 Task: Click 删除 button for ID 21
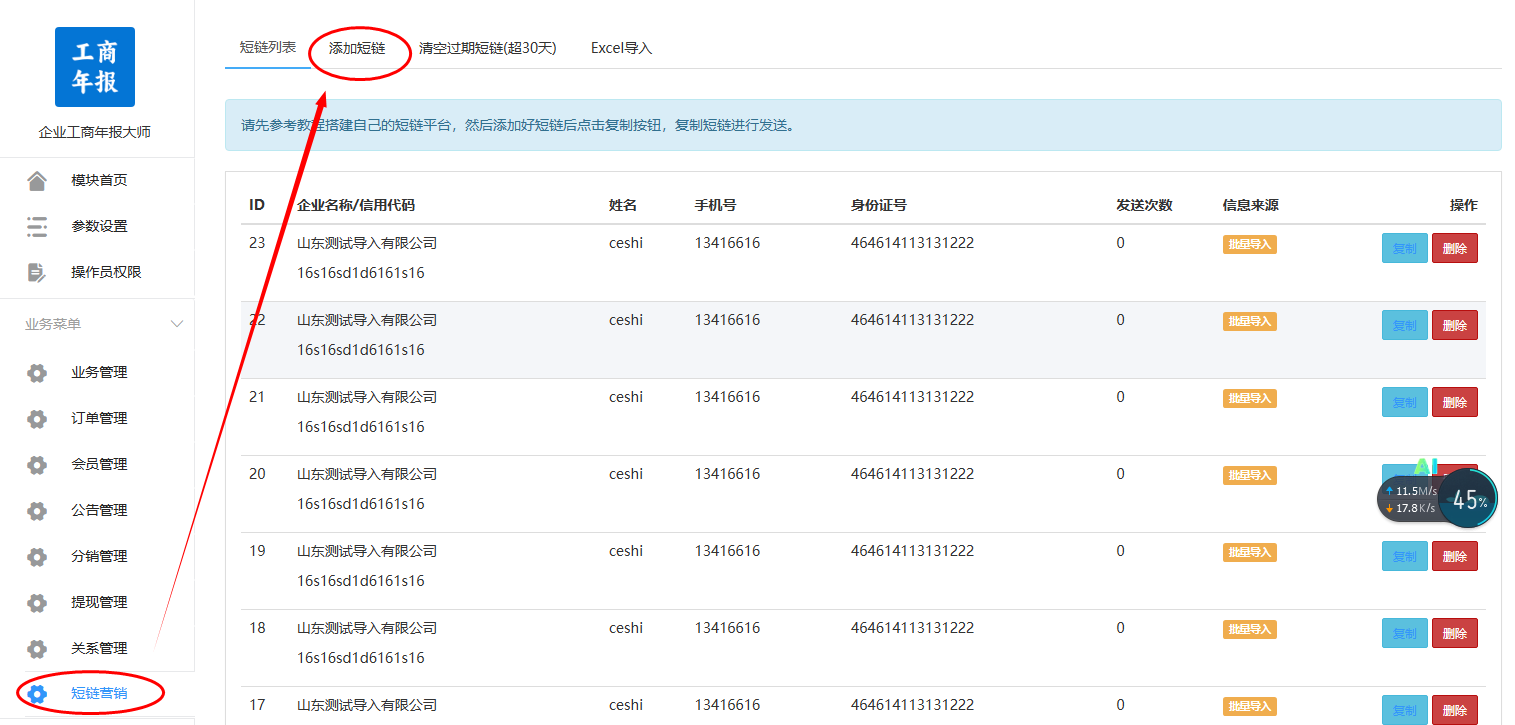1455,402
